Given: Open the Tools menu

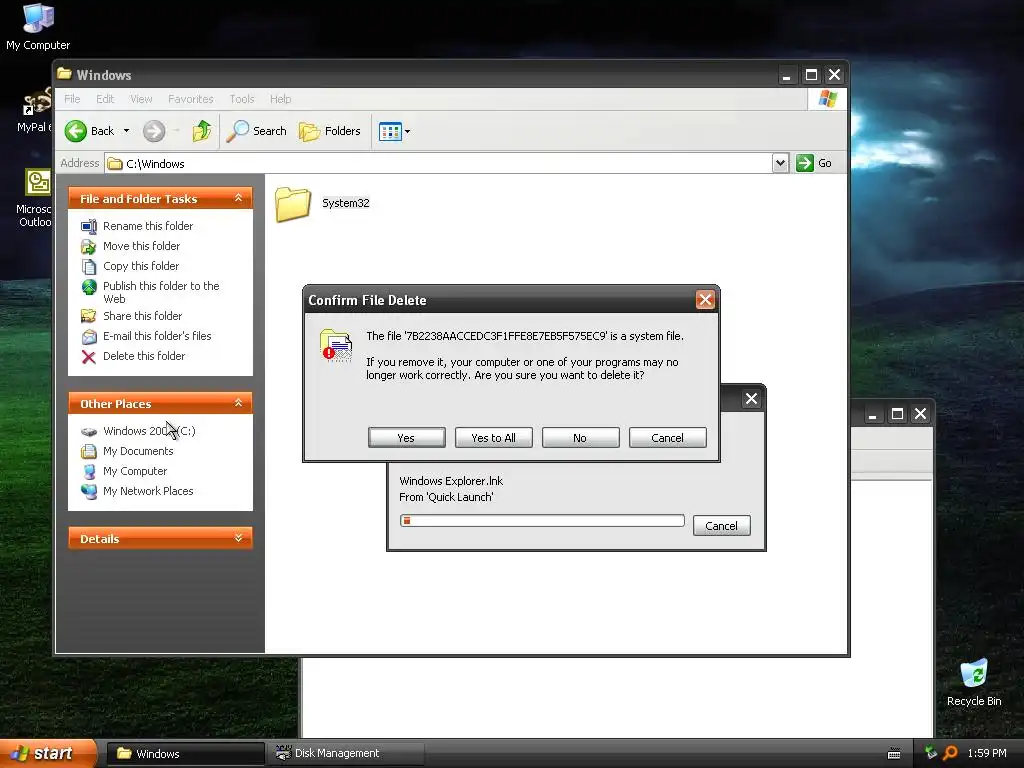Looking at the screenshot, I should click(242, 99).
